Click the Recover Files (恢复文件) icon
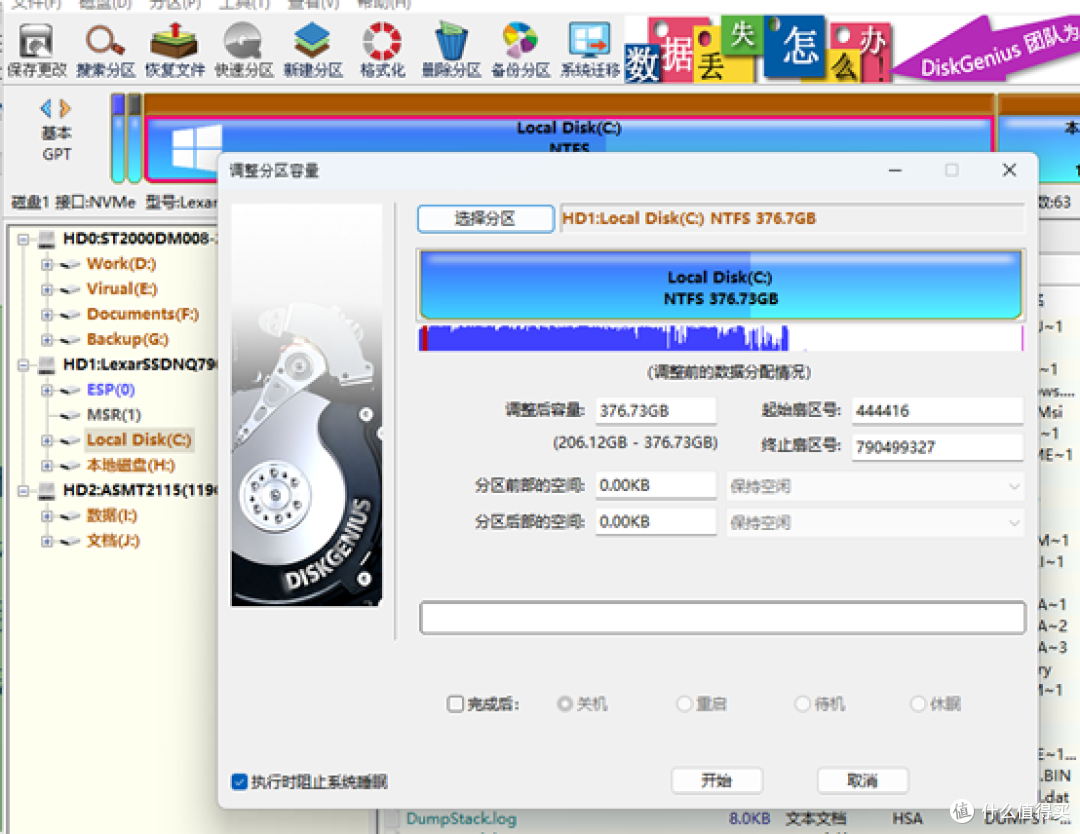 pos(174,50)
